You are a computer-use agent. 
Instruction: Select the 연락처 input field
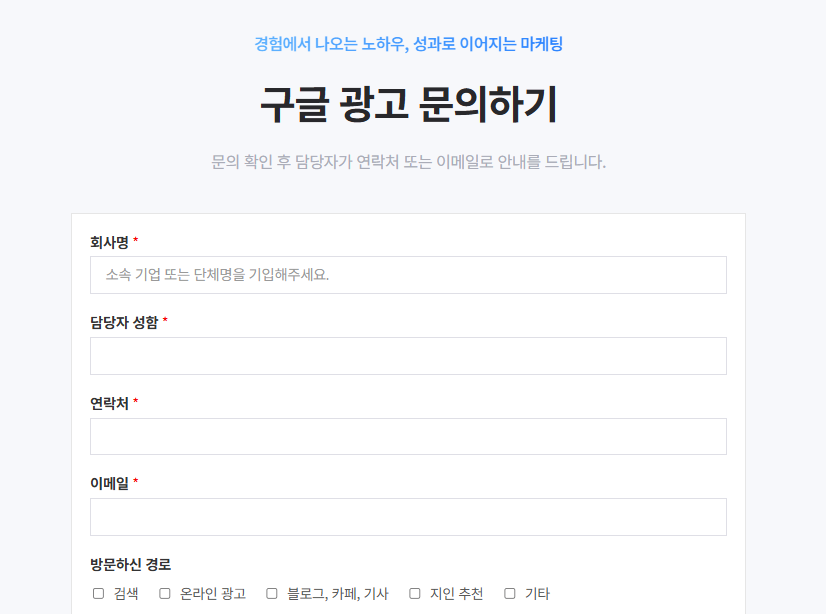click(408, 437)
